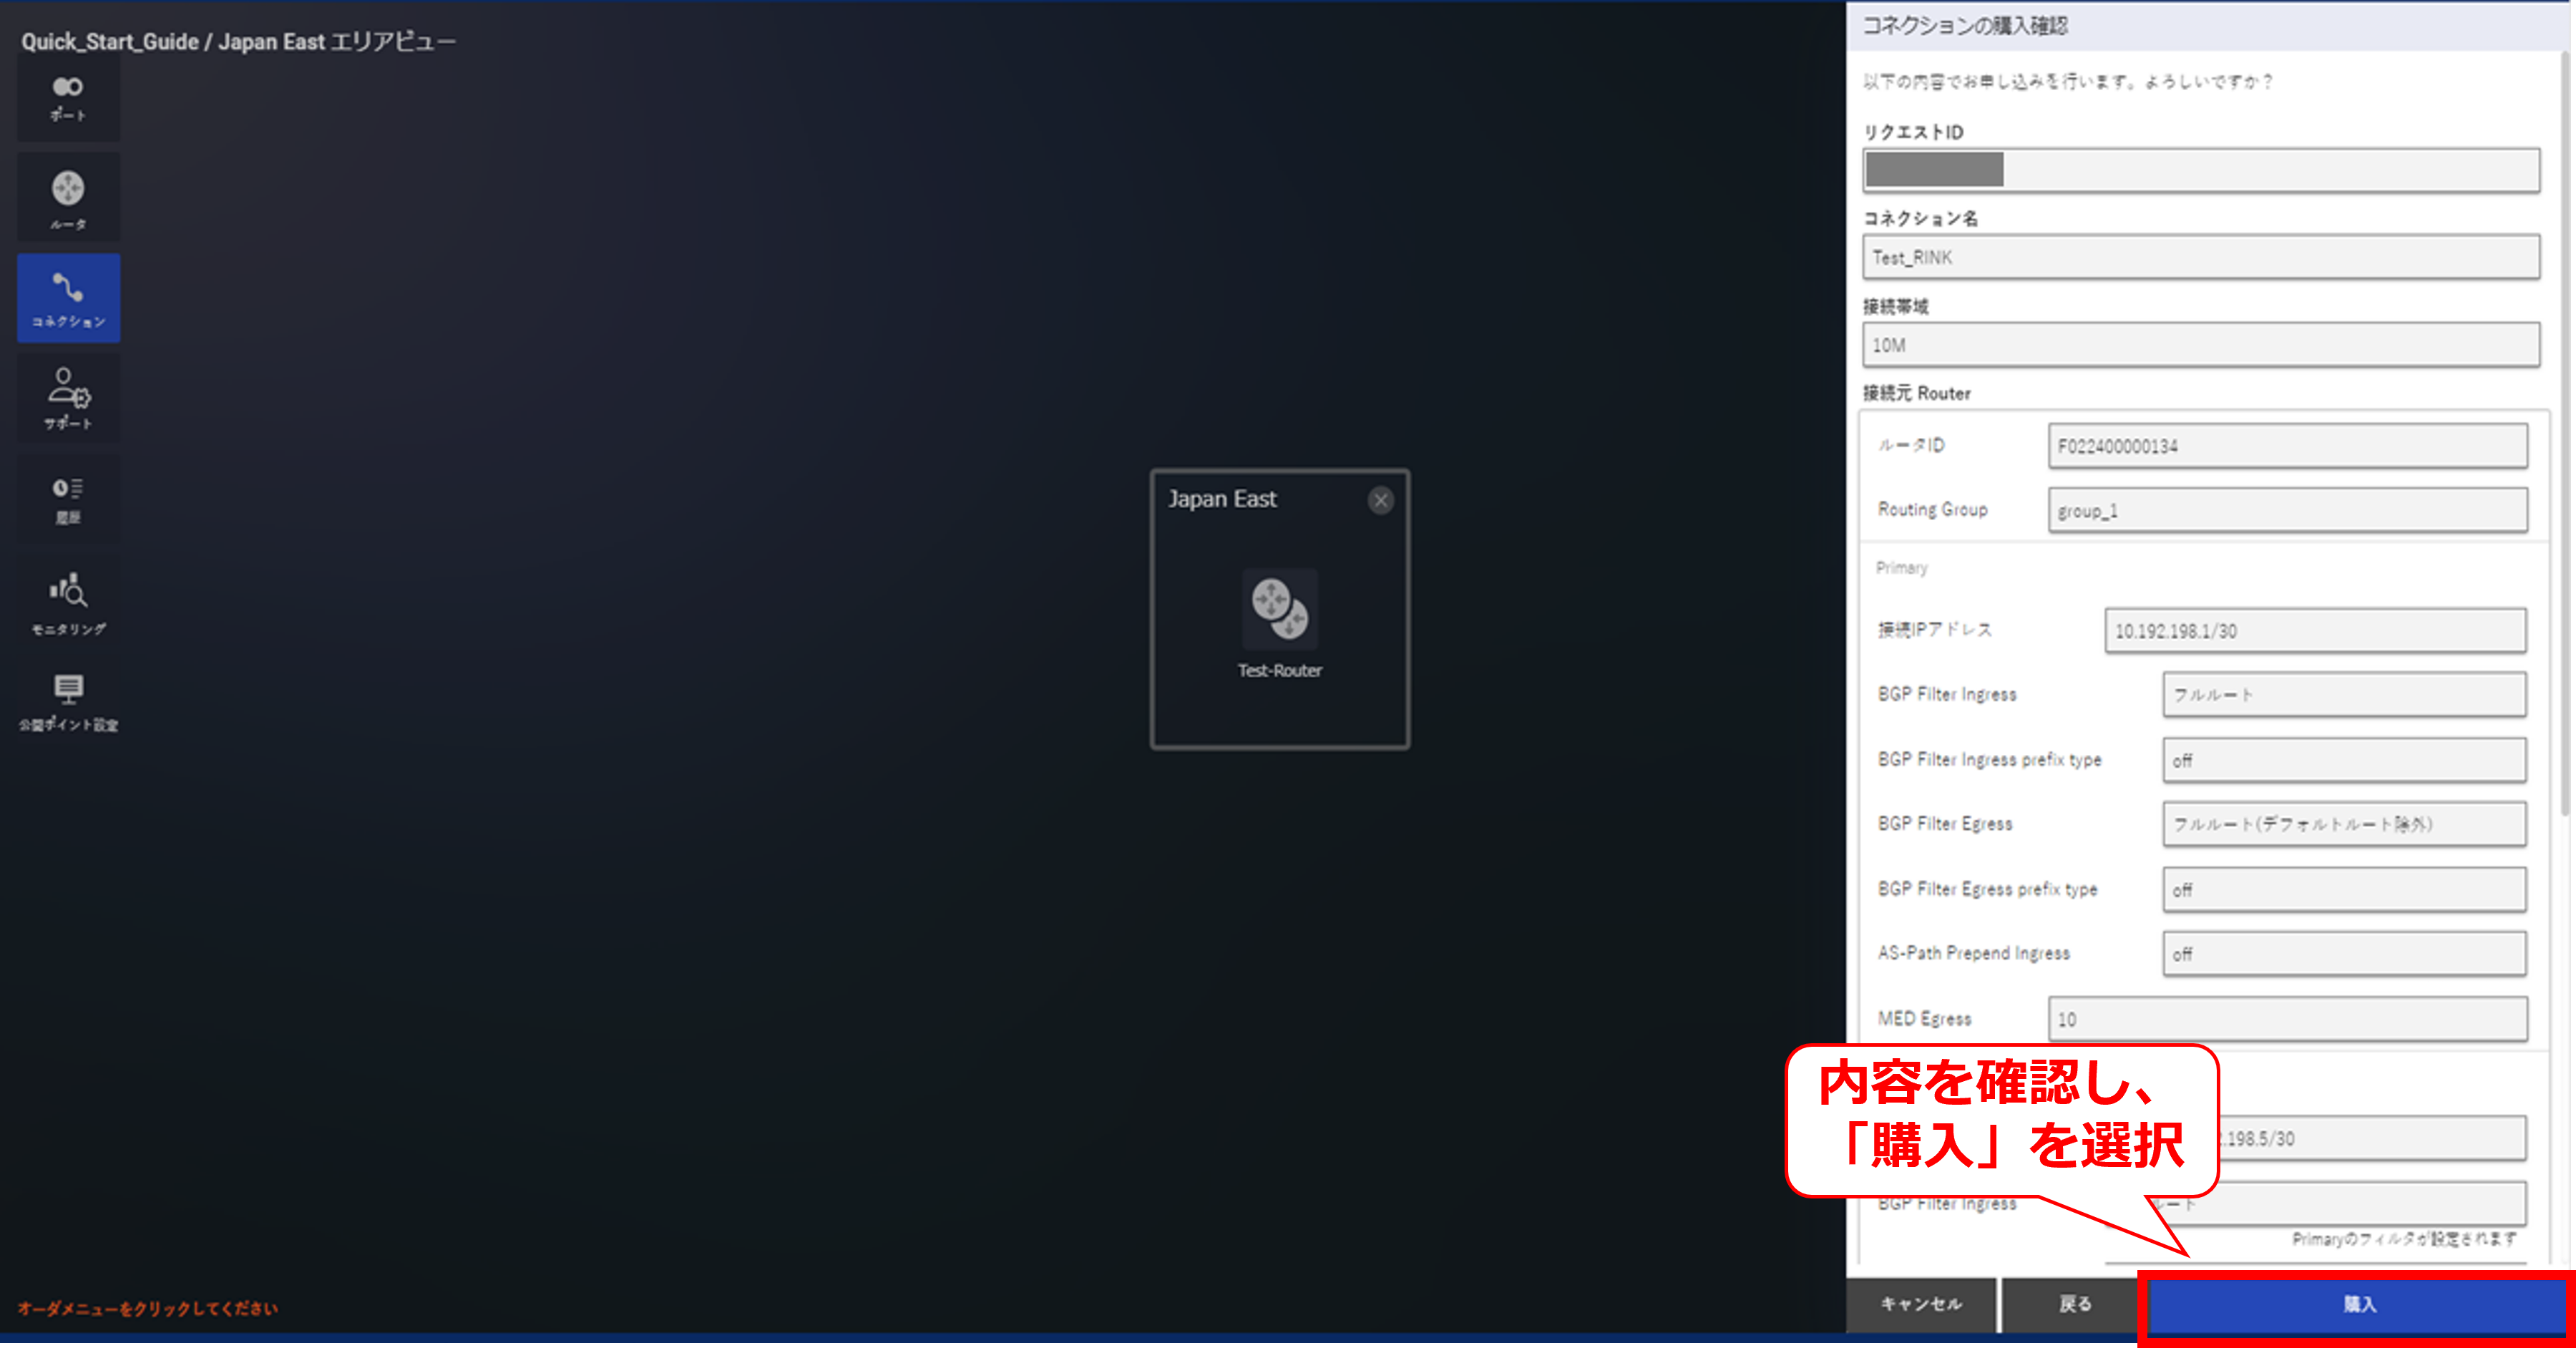Open the ポート (Port) sidebar icon

pyautogui.click(x=68, y=98)
